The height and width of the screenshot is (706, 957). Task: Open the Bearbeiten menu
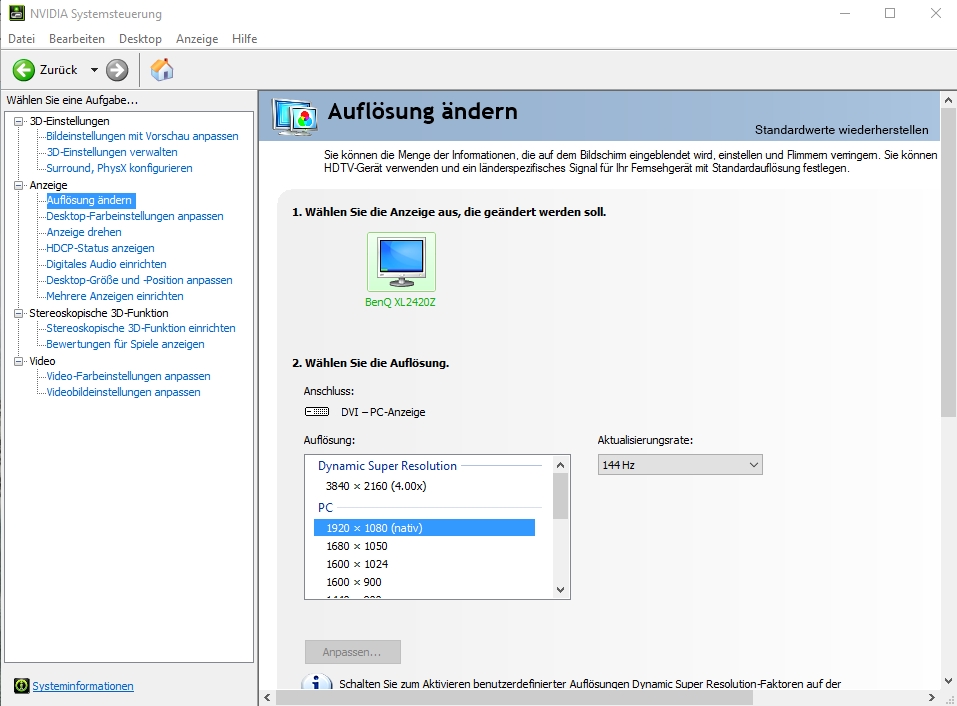click(77, 38)
